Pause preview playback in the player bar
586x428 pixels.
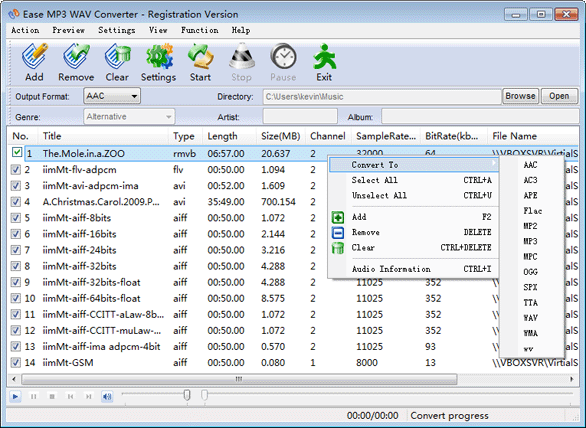[x=34, y=396]
